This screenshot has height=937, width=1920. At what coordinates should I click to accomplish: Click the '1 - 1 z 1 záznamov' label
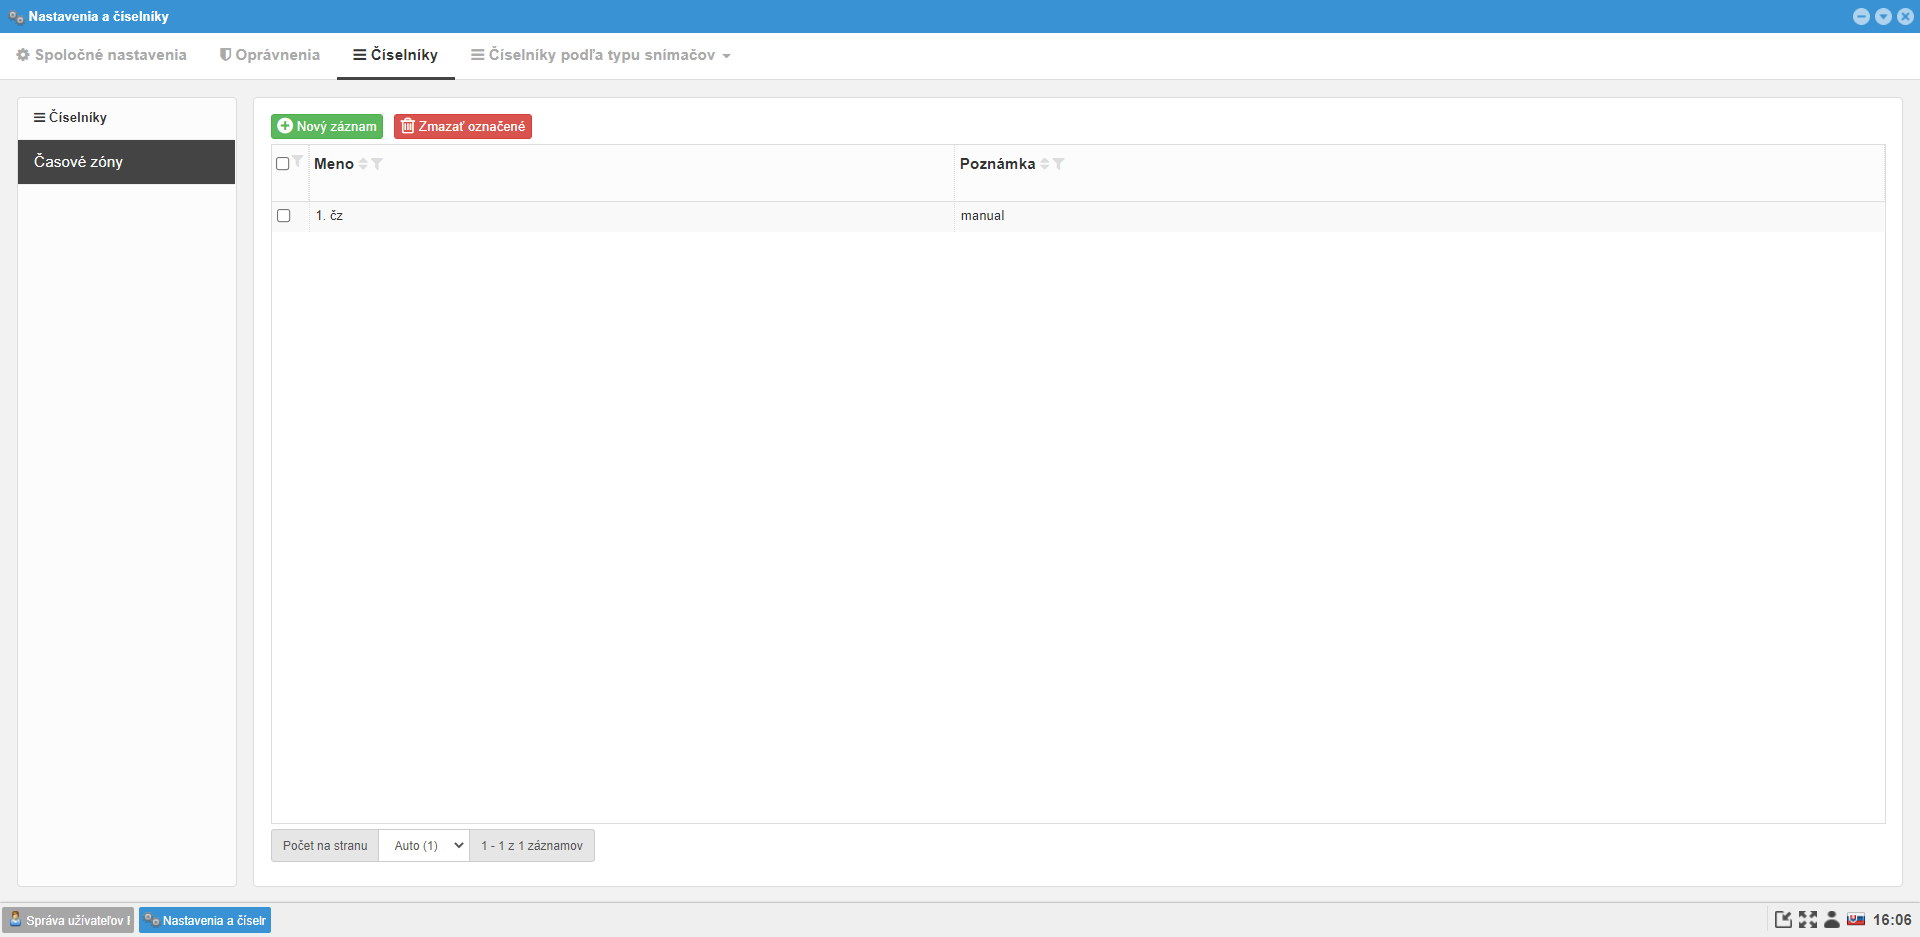pos(532,846)
